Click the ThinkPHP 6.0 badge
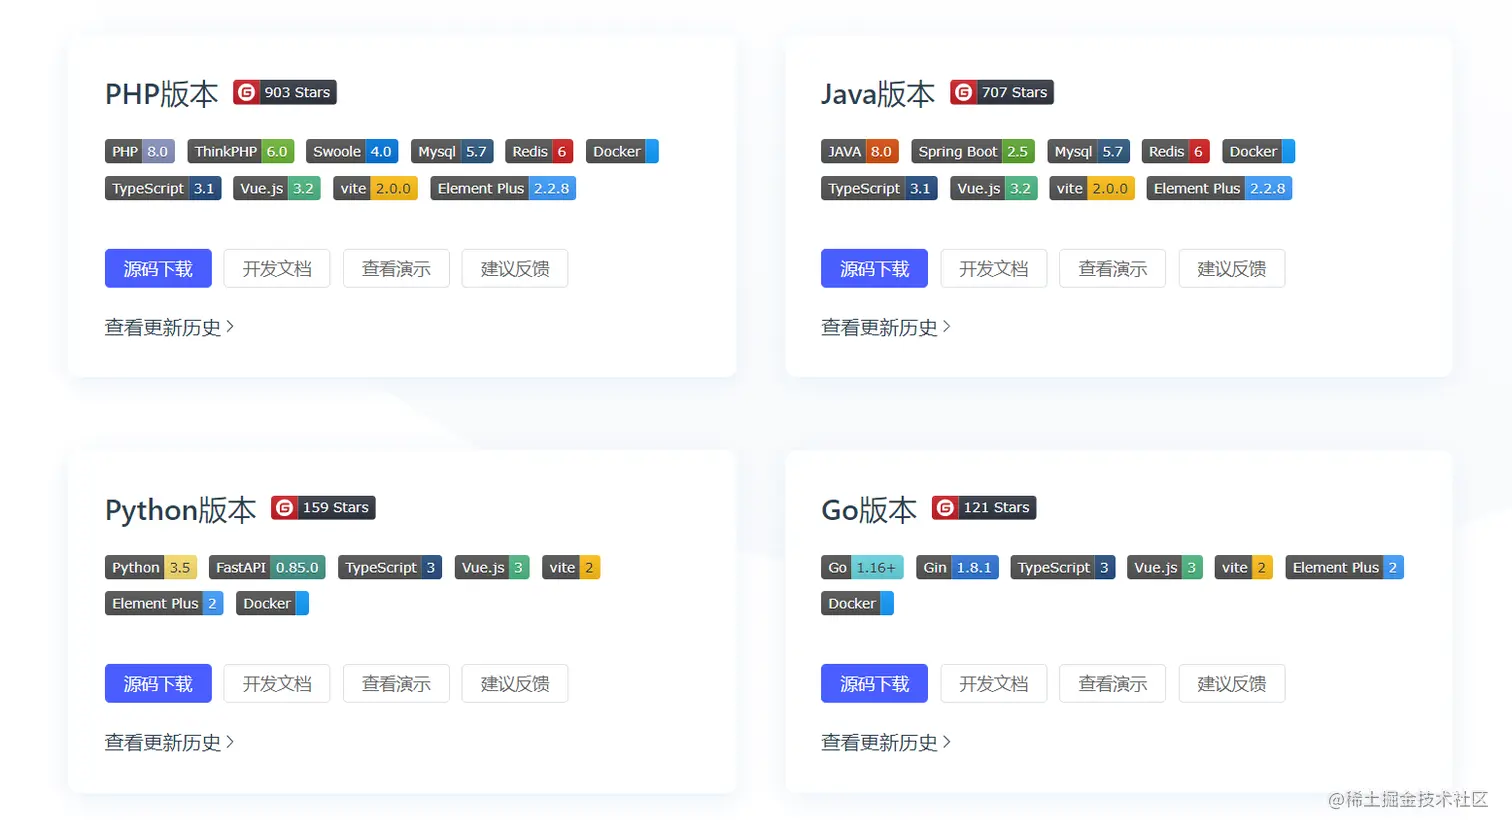This screenshot has height=833, width=1512. point(240,151)
